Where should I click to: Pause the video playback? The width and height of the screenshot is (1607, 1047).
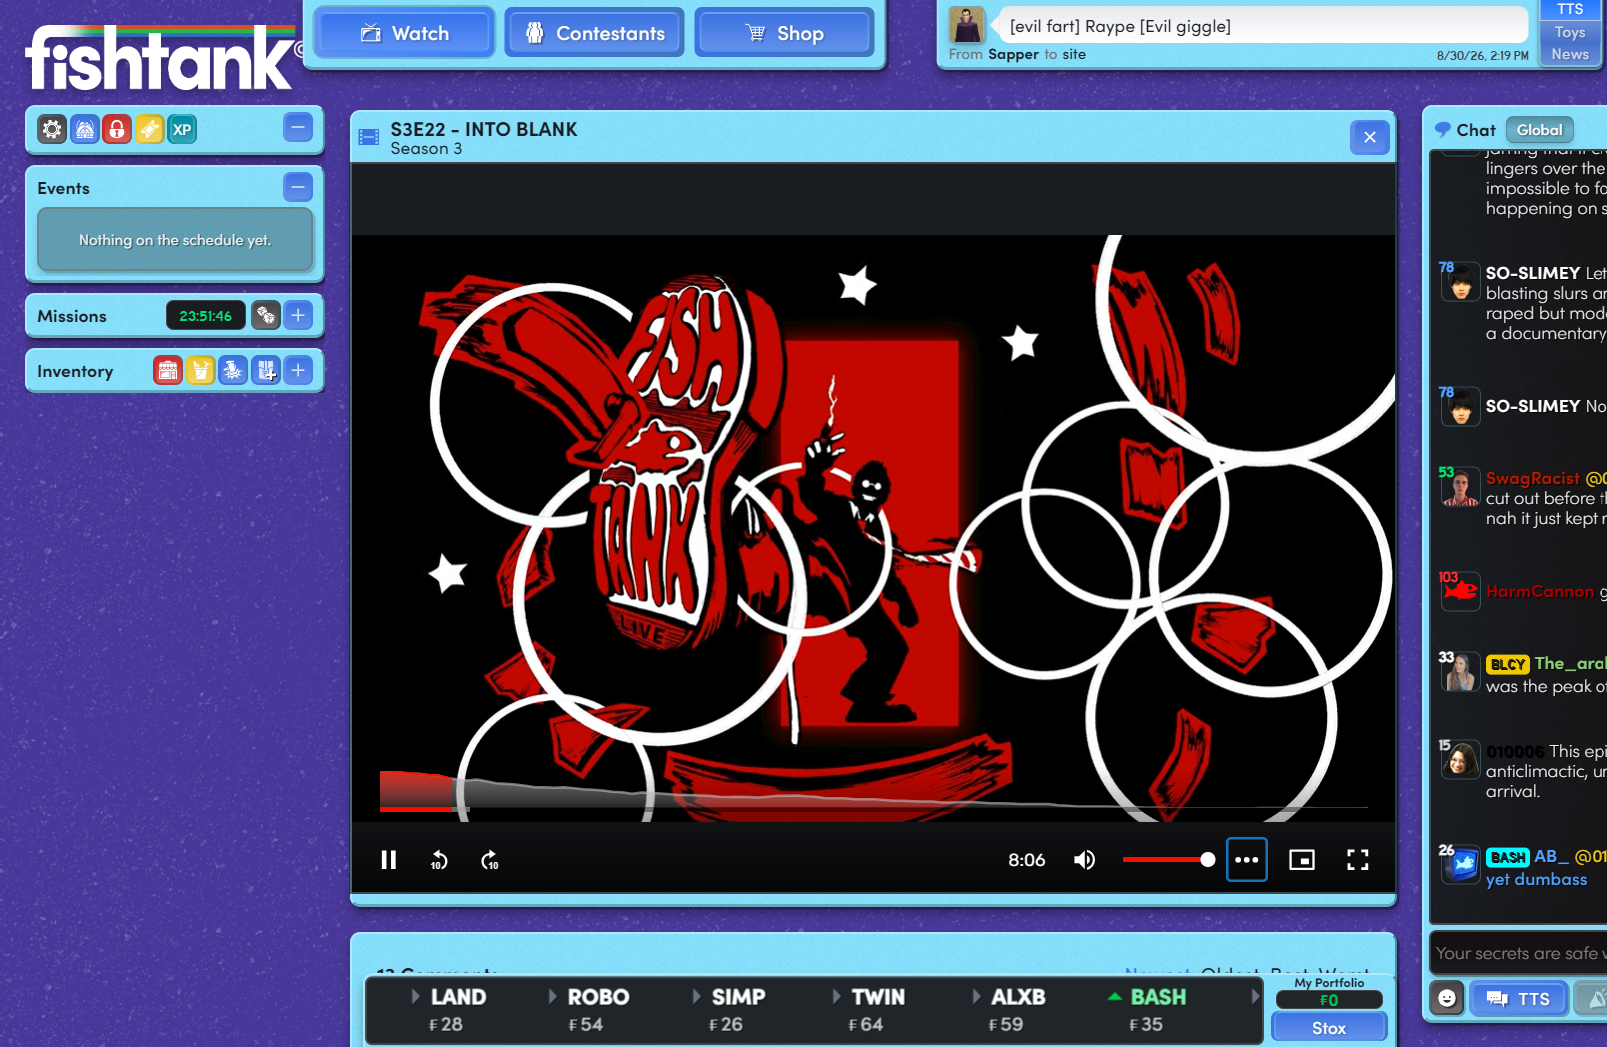click(389, 860)
